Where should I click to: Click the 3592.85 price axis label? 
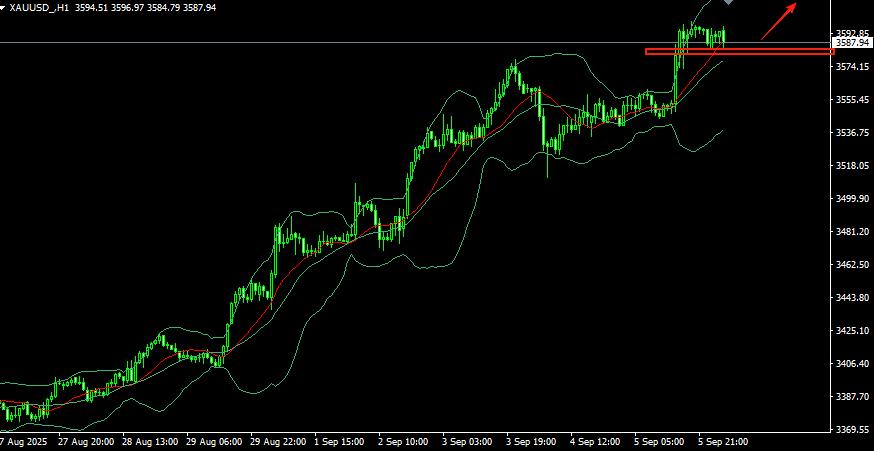tap(852, 33)
